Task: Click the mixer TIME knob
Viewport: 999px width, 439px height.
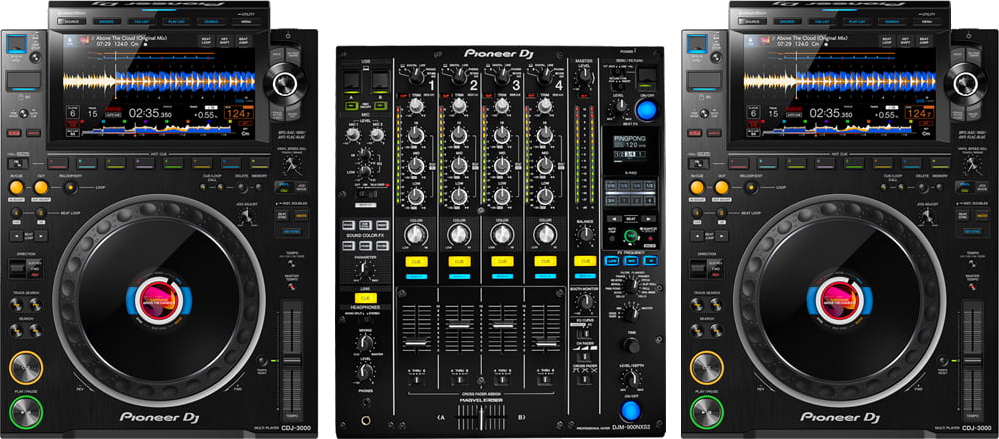Action: pos(631,345)
